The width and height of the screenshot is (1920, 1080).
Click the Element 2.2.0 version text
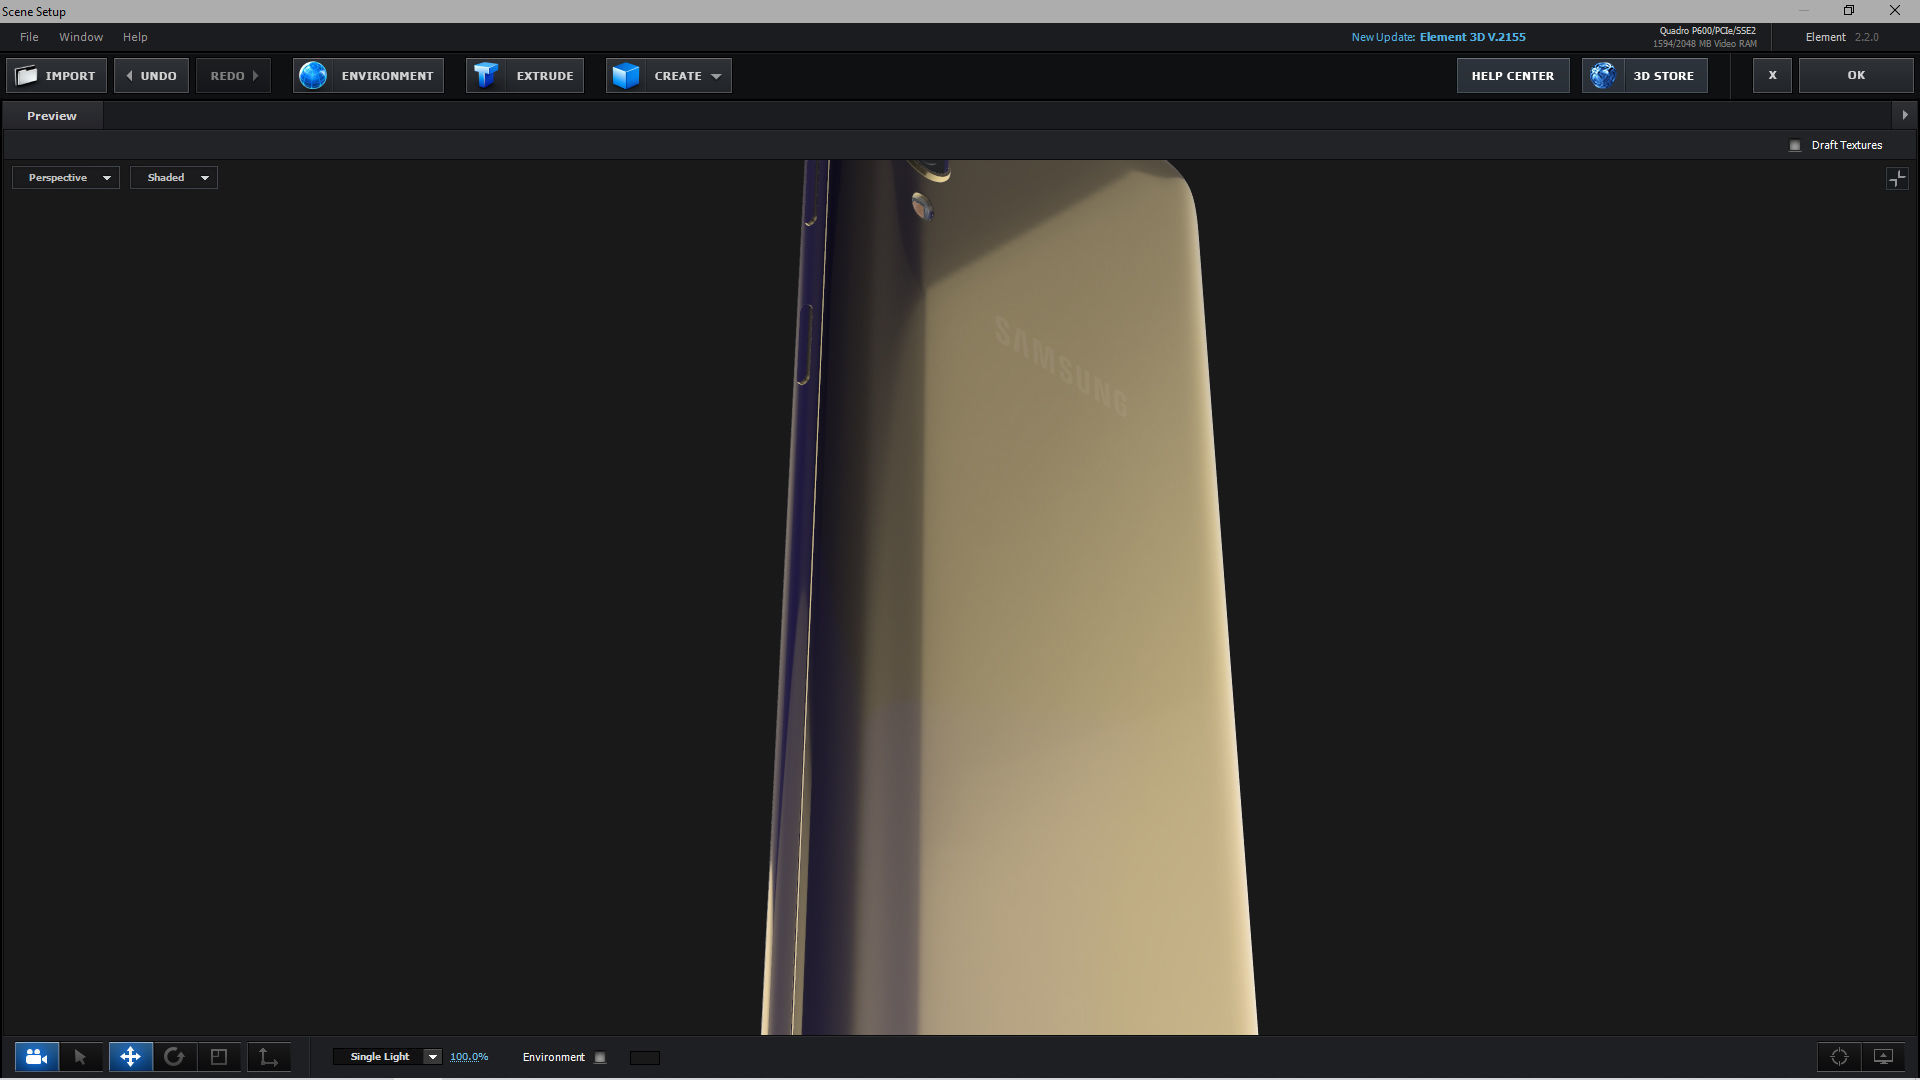(x=1842, y=37)
